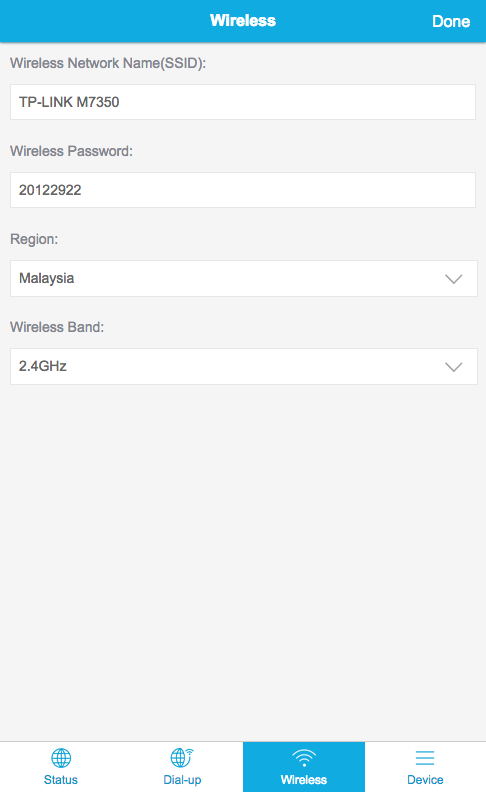Click the Wireless Network Name(SSID) label
486x792 pixels.
pos(108,63)
